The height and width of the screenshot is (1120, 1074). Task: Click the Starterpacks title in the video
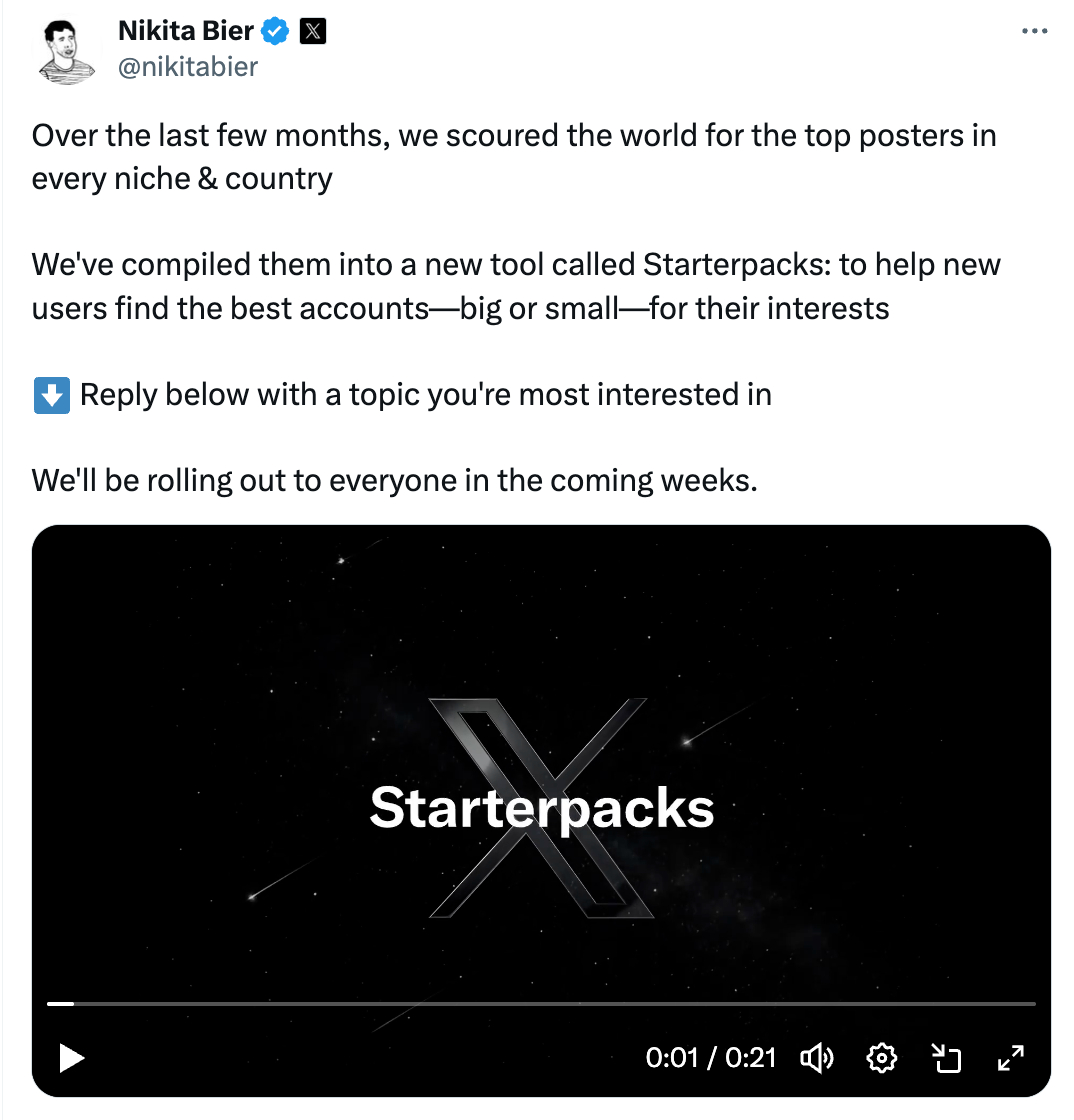(x=541, y=808)
